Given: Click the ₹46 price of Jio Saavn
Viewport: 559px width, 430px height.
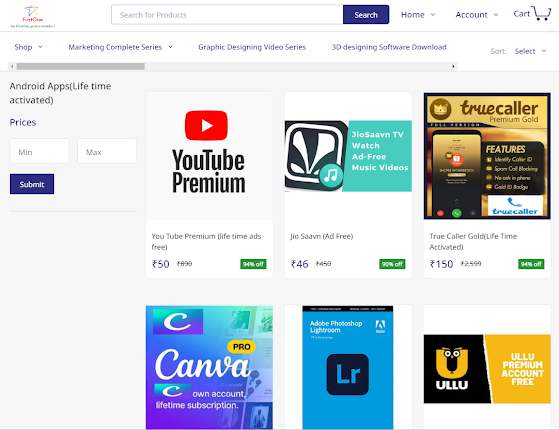Looking at the screenshot, I should click(299, 264).
